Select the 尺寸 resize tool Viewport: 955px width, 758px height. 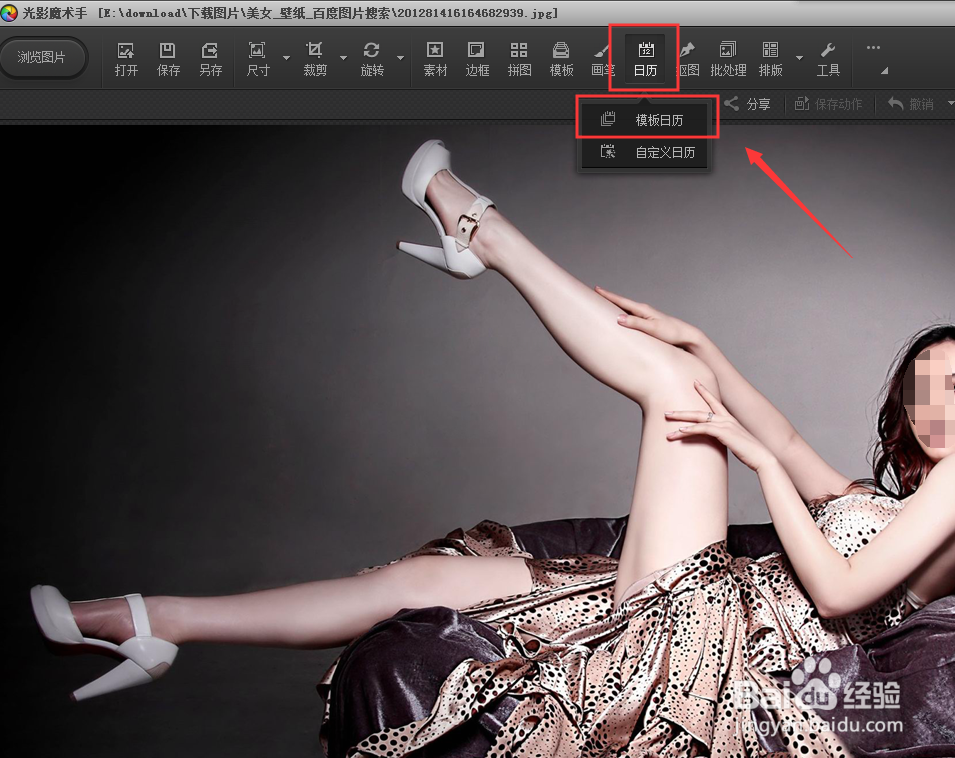(258, 59)
